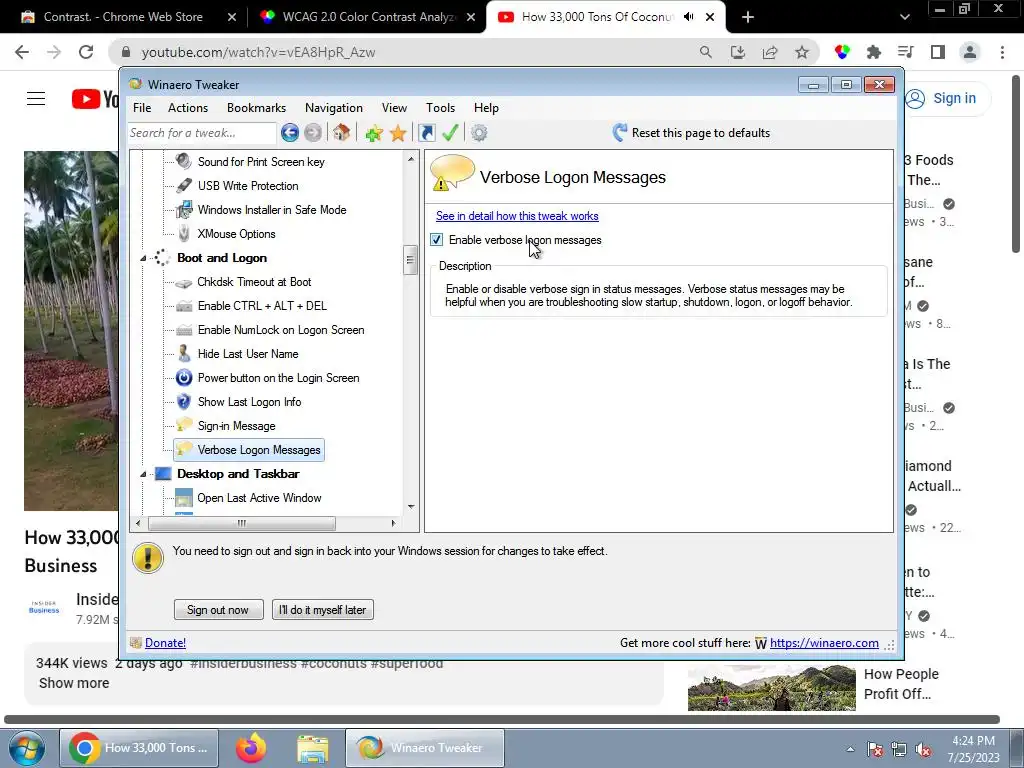
Task: Select Enable CTRL + ALT + DEL tree item
Action: coord(262,306)
